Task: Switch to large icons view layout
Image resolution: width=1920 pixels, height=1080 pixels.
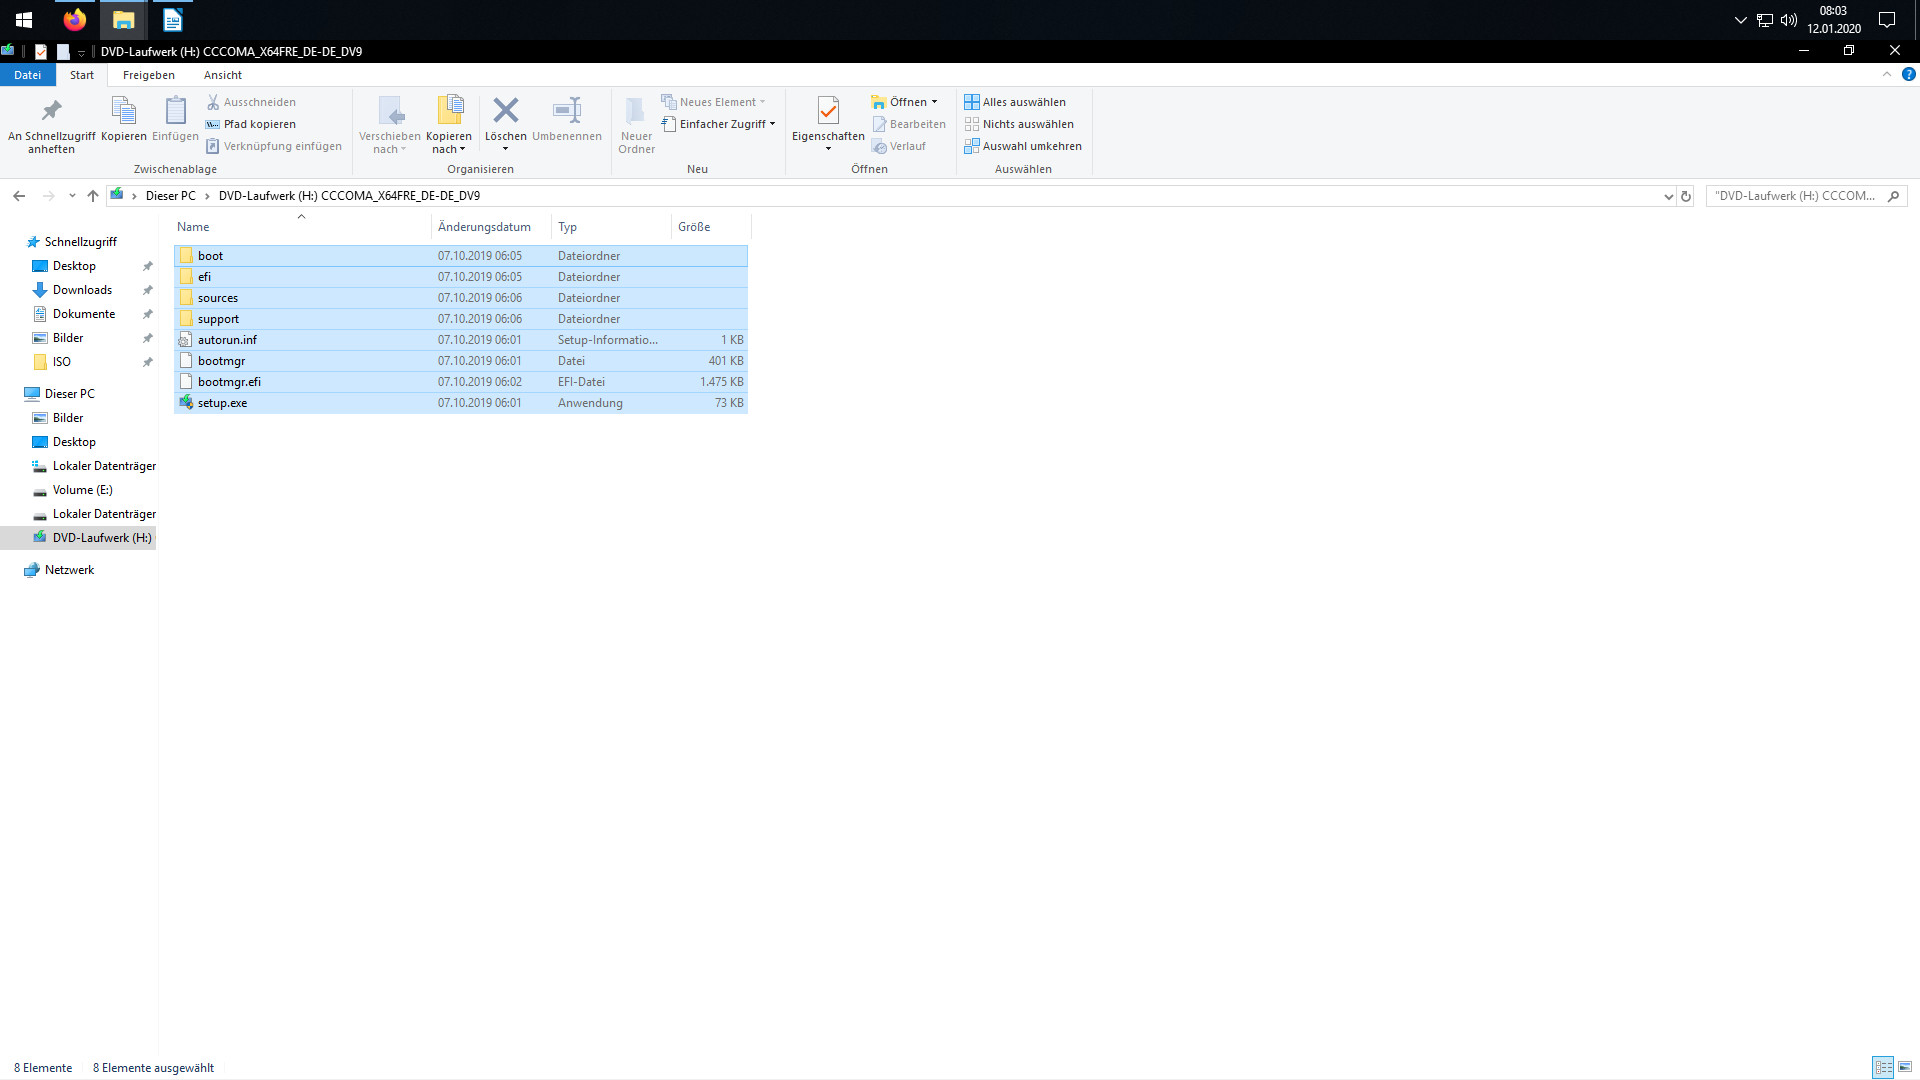Action: [x=1905, y=1068]
